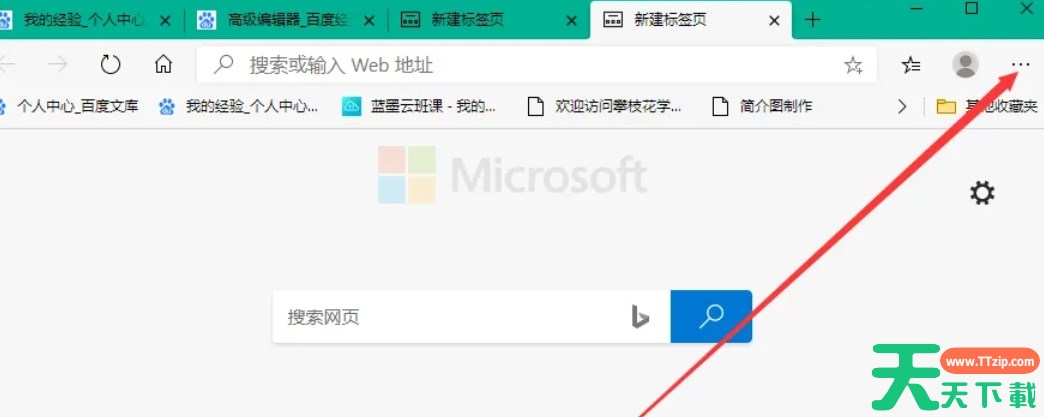Open a new tab with plus button
The height and width of the screenshot is (417, 1044).
(x=812, y=20)
